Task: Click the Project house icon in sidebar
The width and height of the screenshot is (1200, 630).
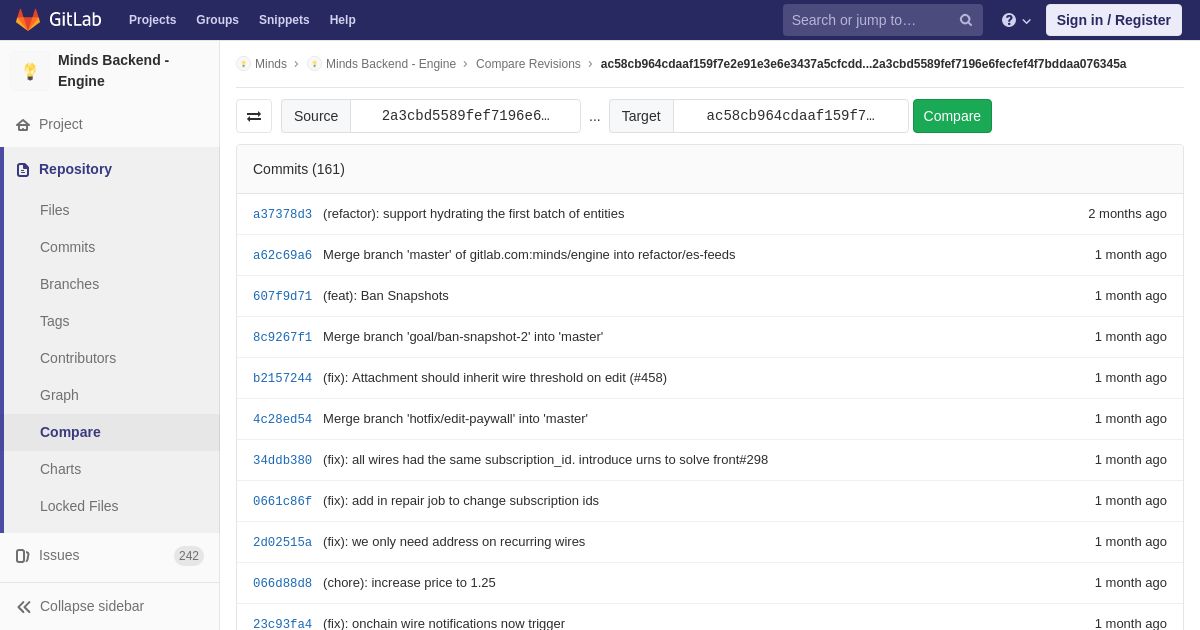Action: (x=23, y=125)
